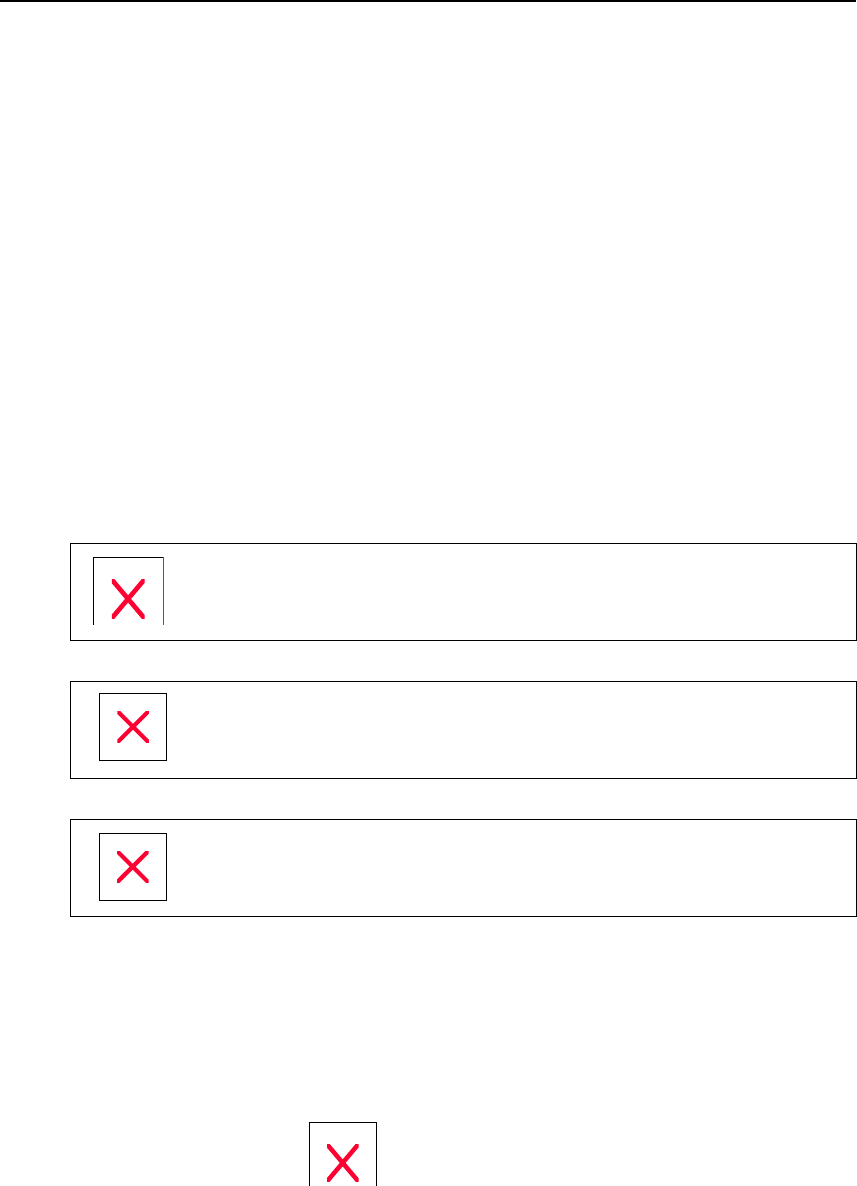The height and width of the screenshot is (1186, 857).
Task: Select the red X in the topmost bordered box
Action: [x=129, y=600]
